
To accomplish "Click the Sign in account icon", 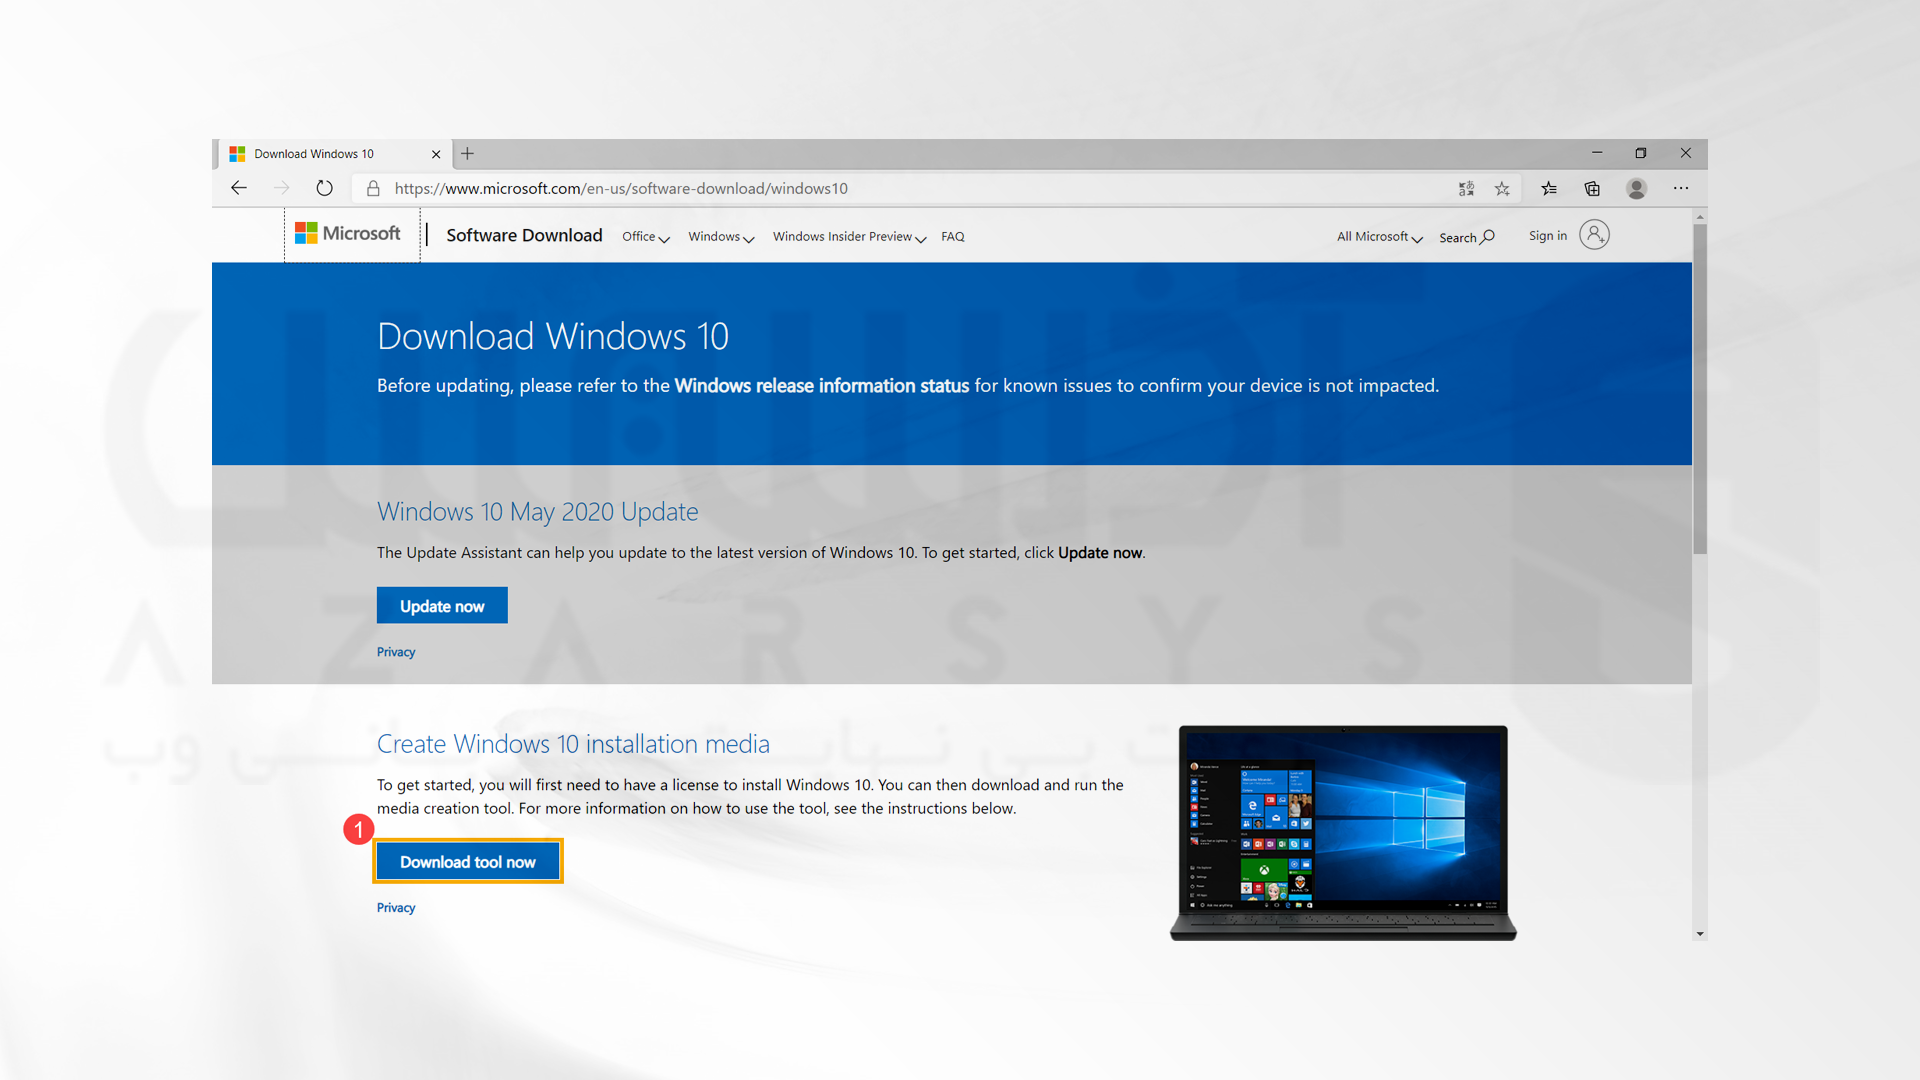I will point(1594,235).
